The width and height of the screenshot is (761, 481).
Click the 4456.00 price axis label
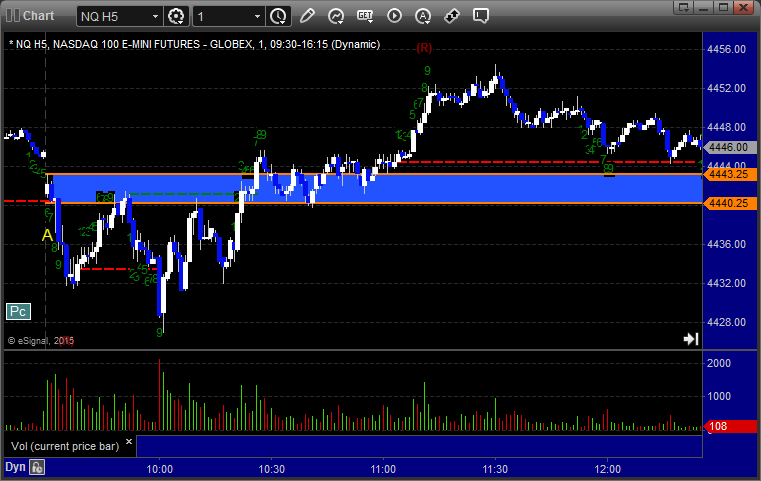(x=727, y=49)
